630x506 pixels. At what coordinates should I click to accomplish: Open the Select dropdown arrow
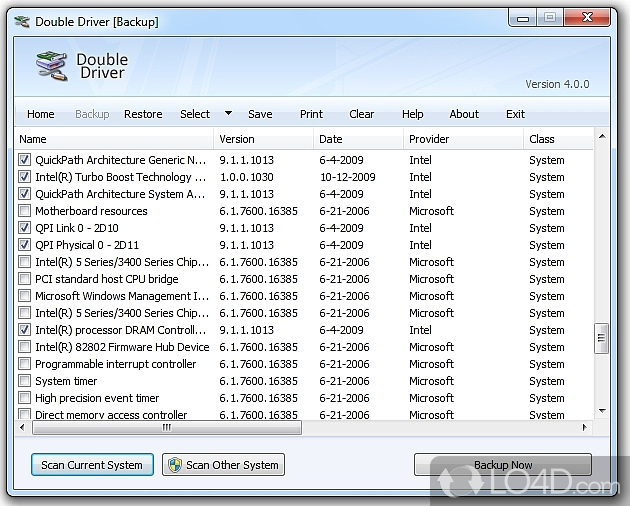click(228, 113)
